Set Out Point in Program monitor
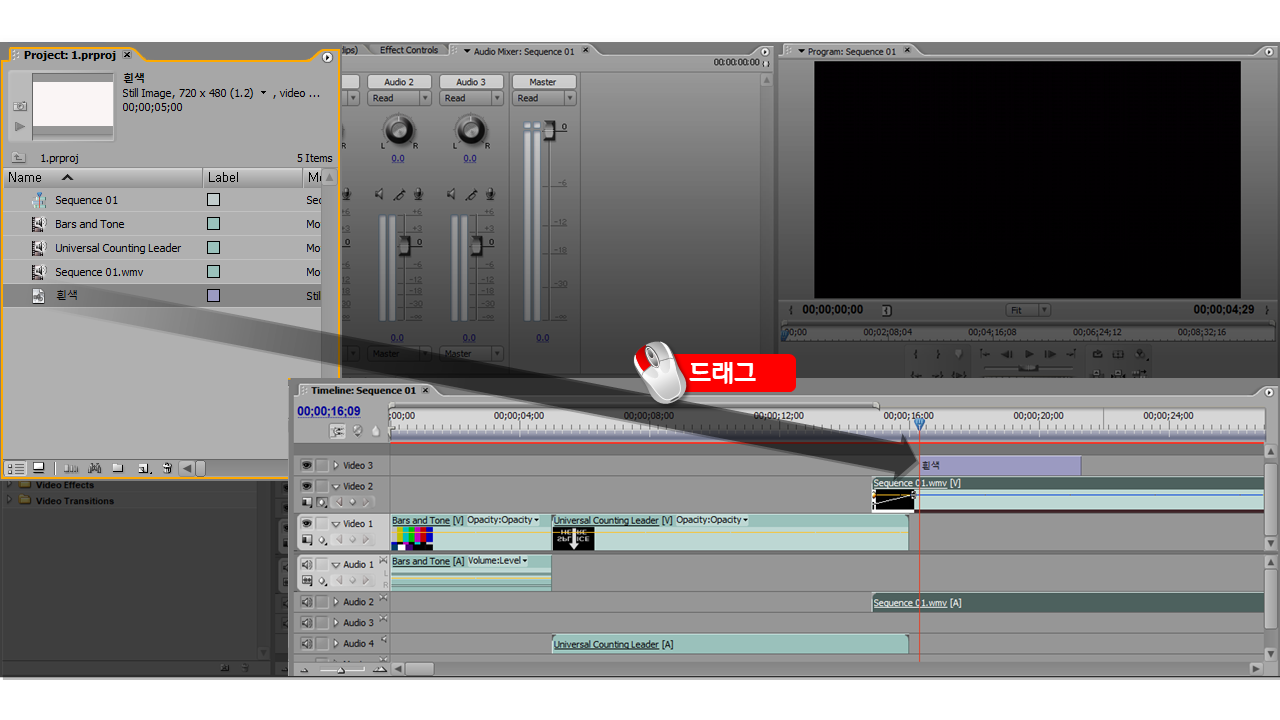Image resolution: width=1280 pixels, height=720 pixels. pyautogui.click(x=938, y=354)
